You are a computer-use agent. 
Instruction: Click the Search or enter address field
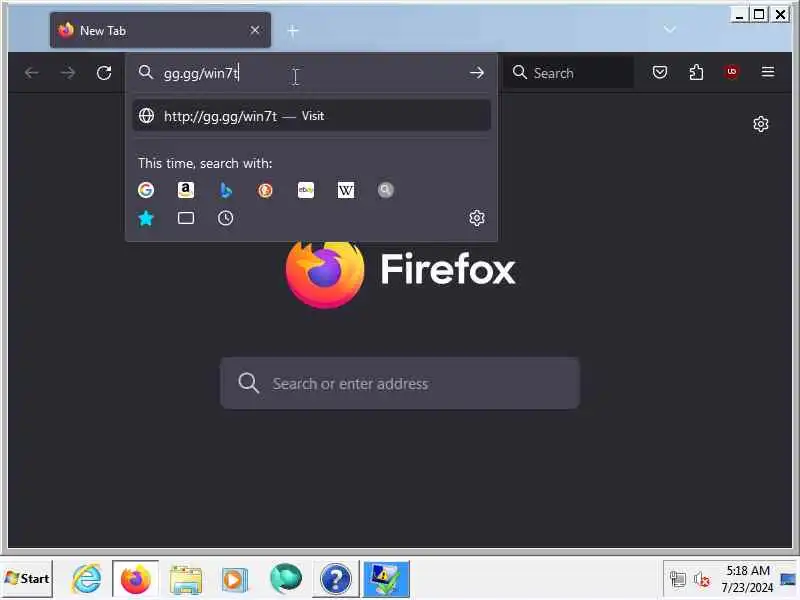[x=400, y=383]
